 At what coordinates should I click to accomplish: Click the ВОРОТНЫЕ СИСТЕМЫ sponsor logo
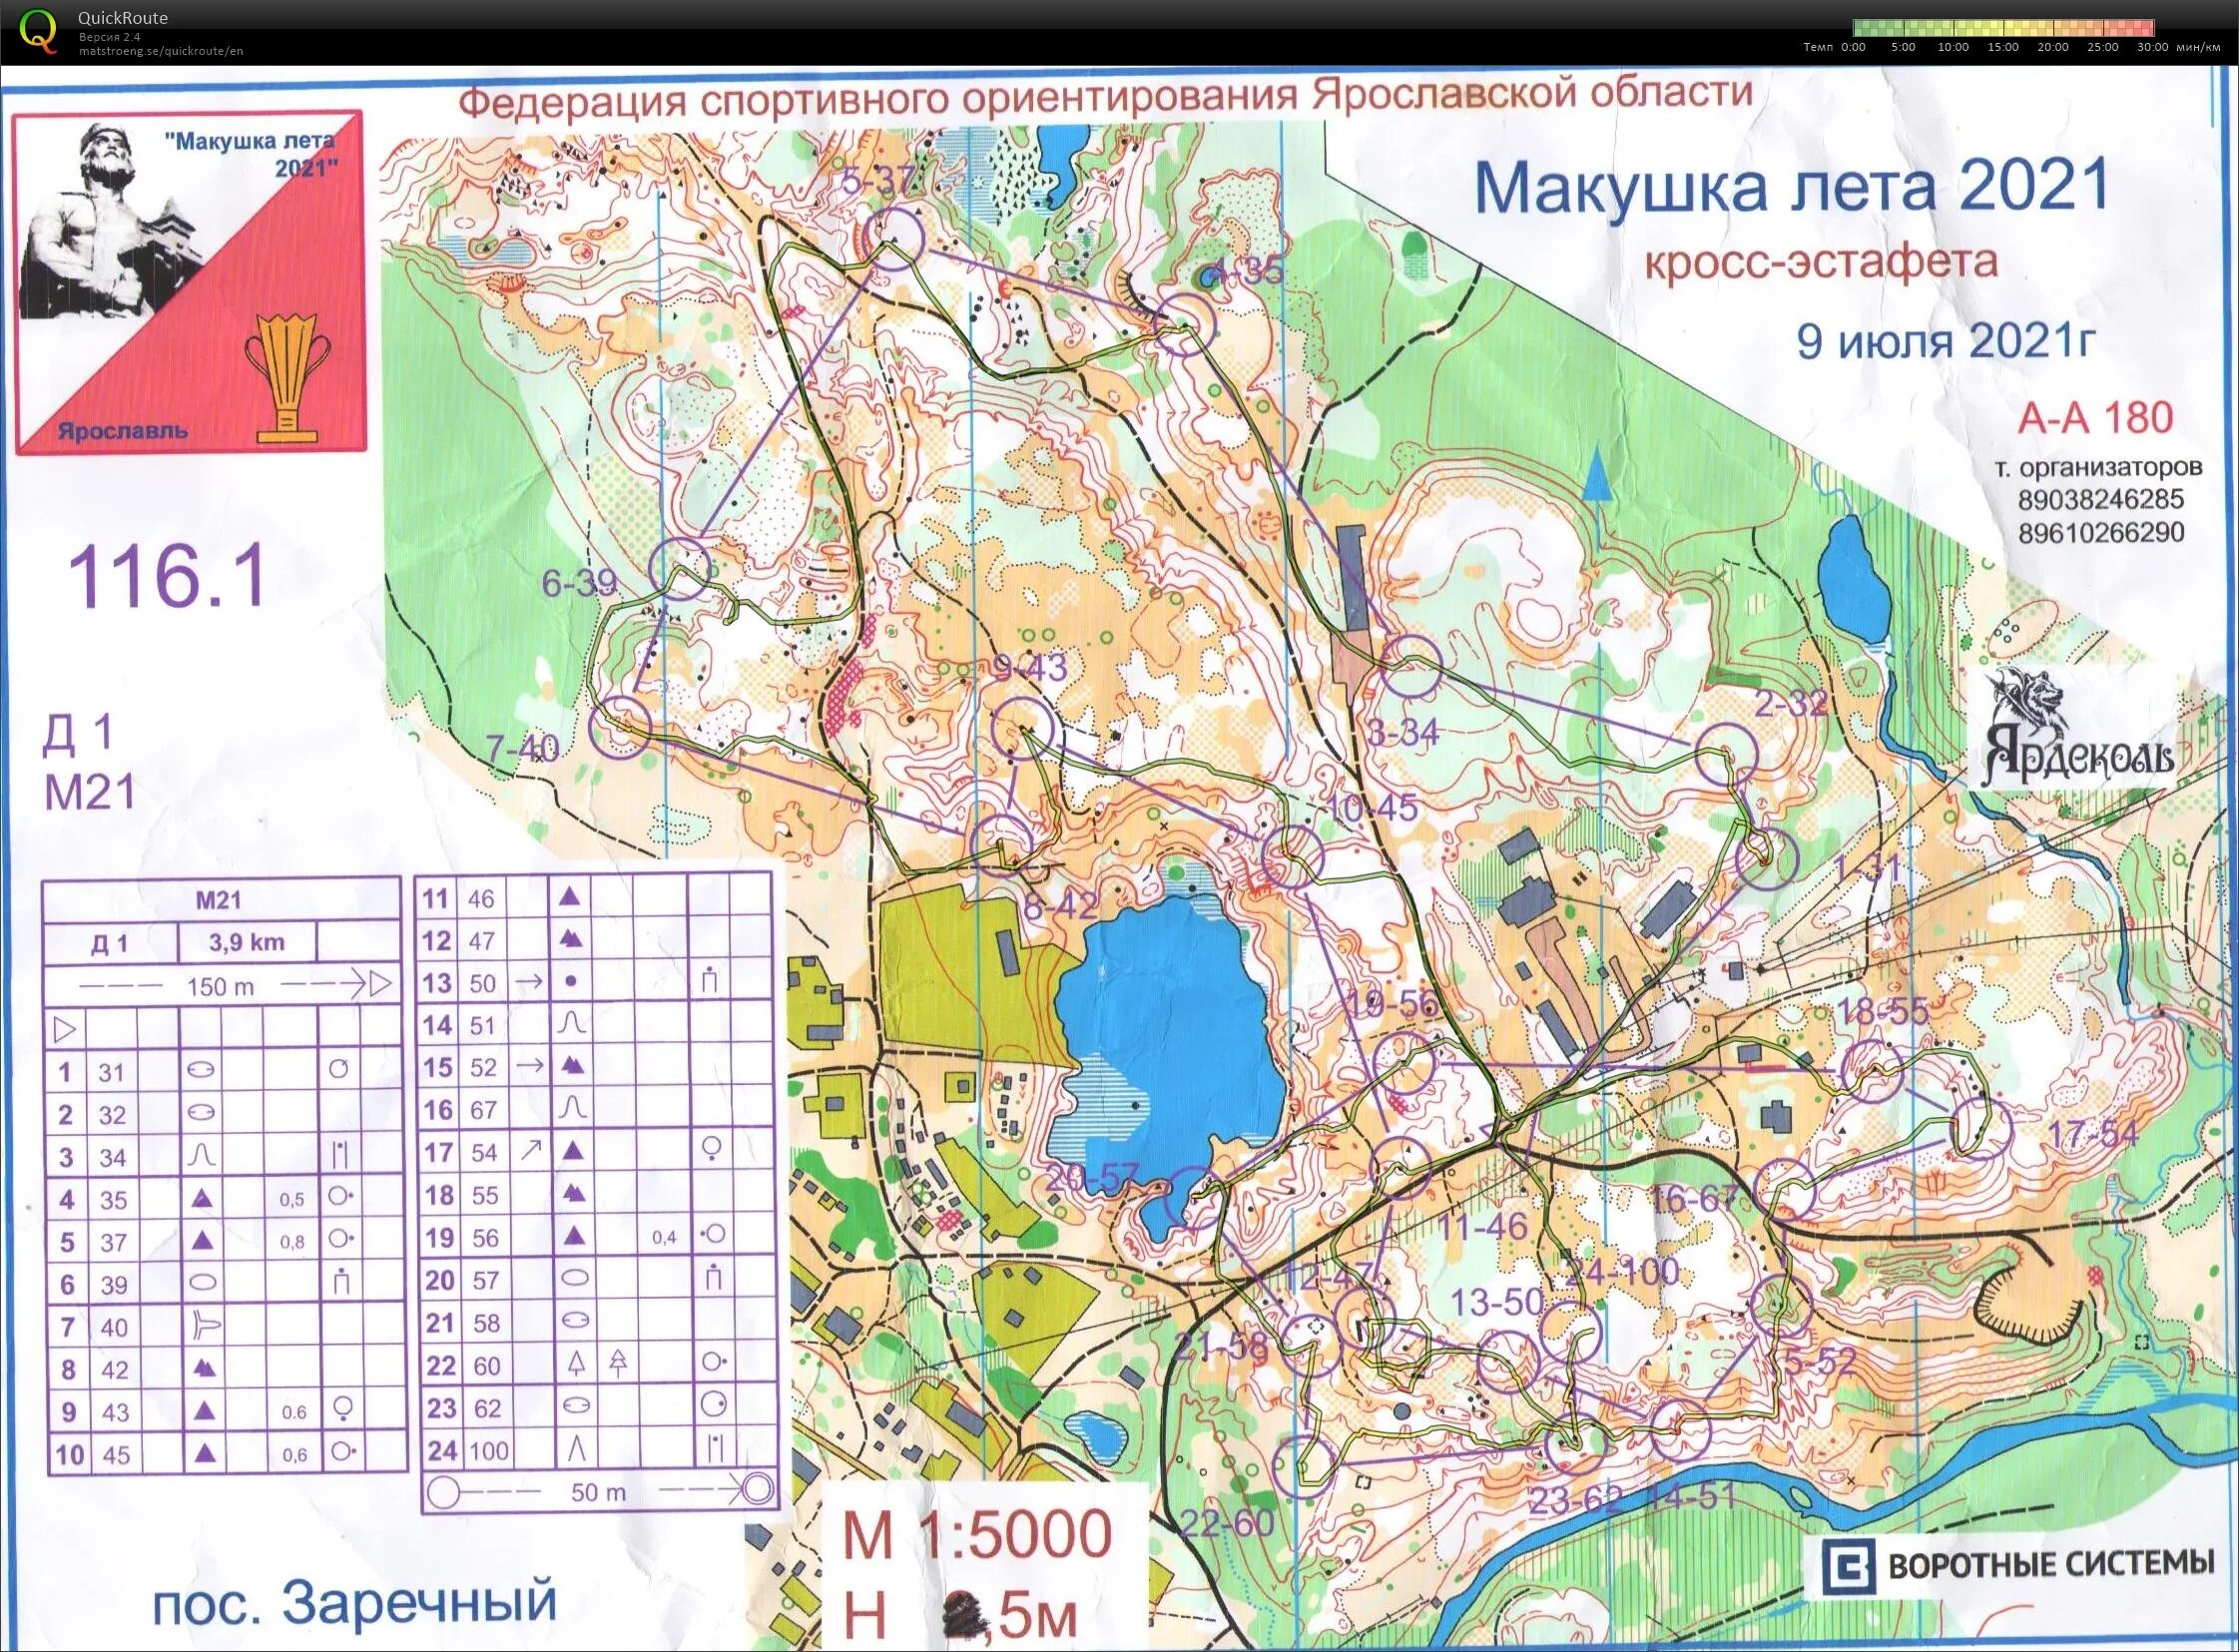pyautogui.click(x=2016, y=1565)
